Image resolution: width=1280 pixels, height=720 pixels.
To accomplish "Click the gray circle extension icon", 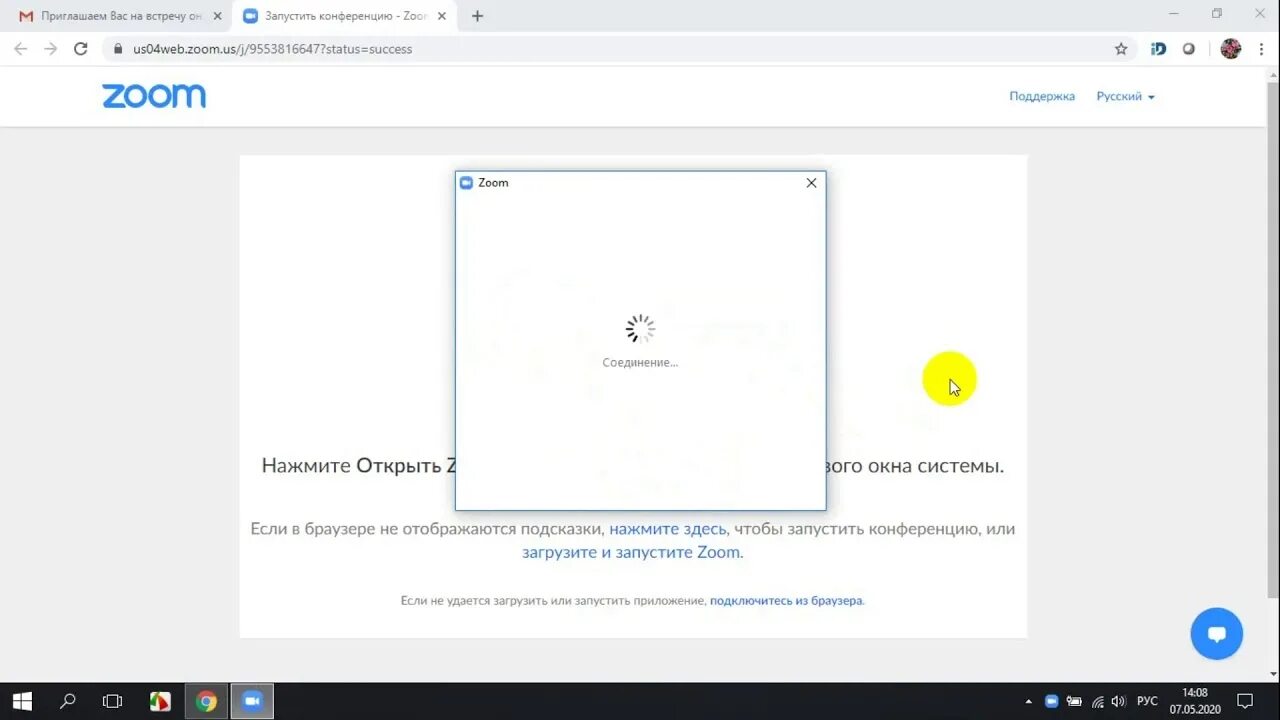I will (1188, 49).
